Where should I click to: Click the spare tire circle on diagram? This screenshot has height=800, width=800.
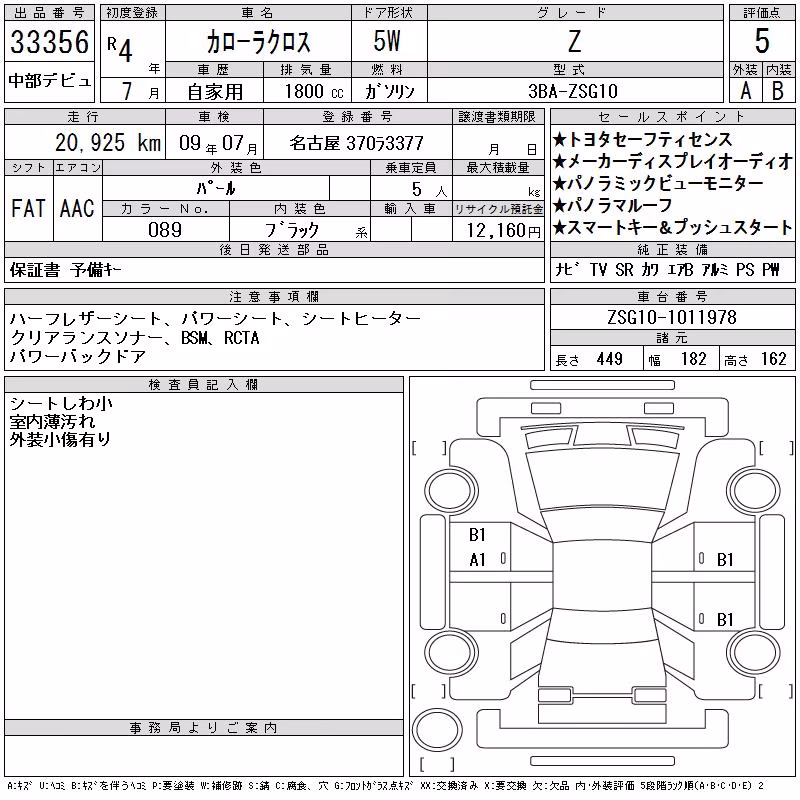coord(437,730)
